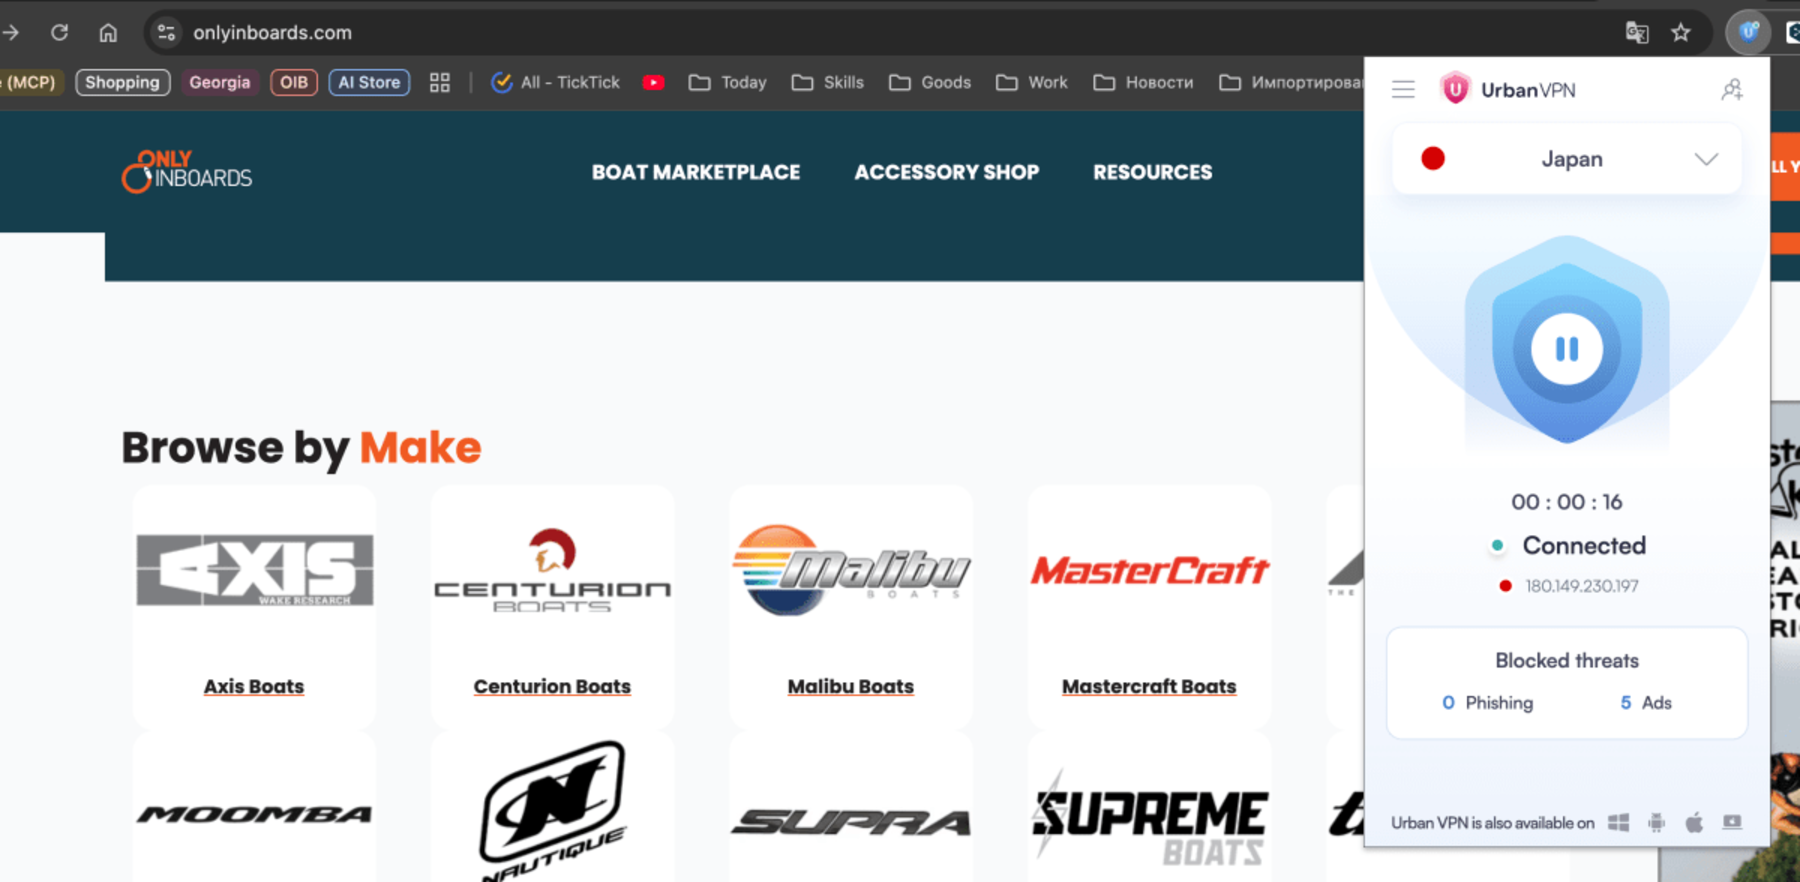Click the Only Inboards site logo
This screenshot has width=1800, height=882.
[187, 172]
